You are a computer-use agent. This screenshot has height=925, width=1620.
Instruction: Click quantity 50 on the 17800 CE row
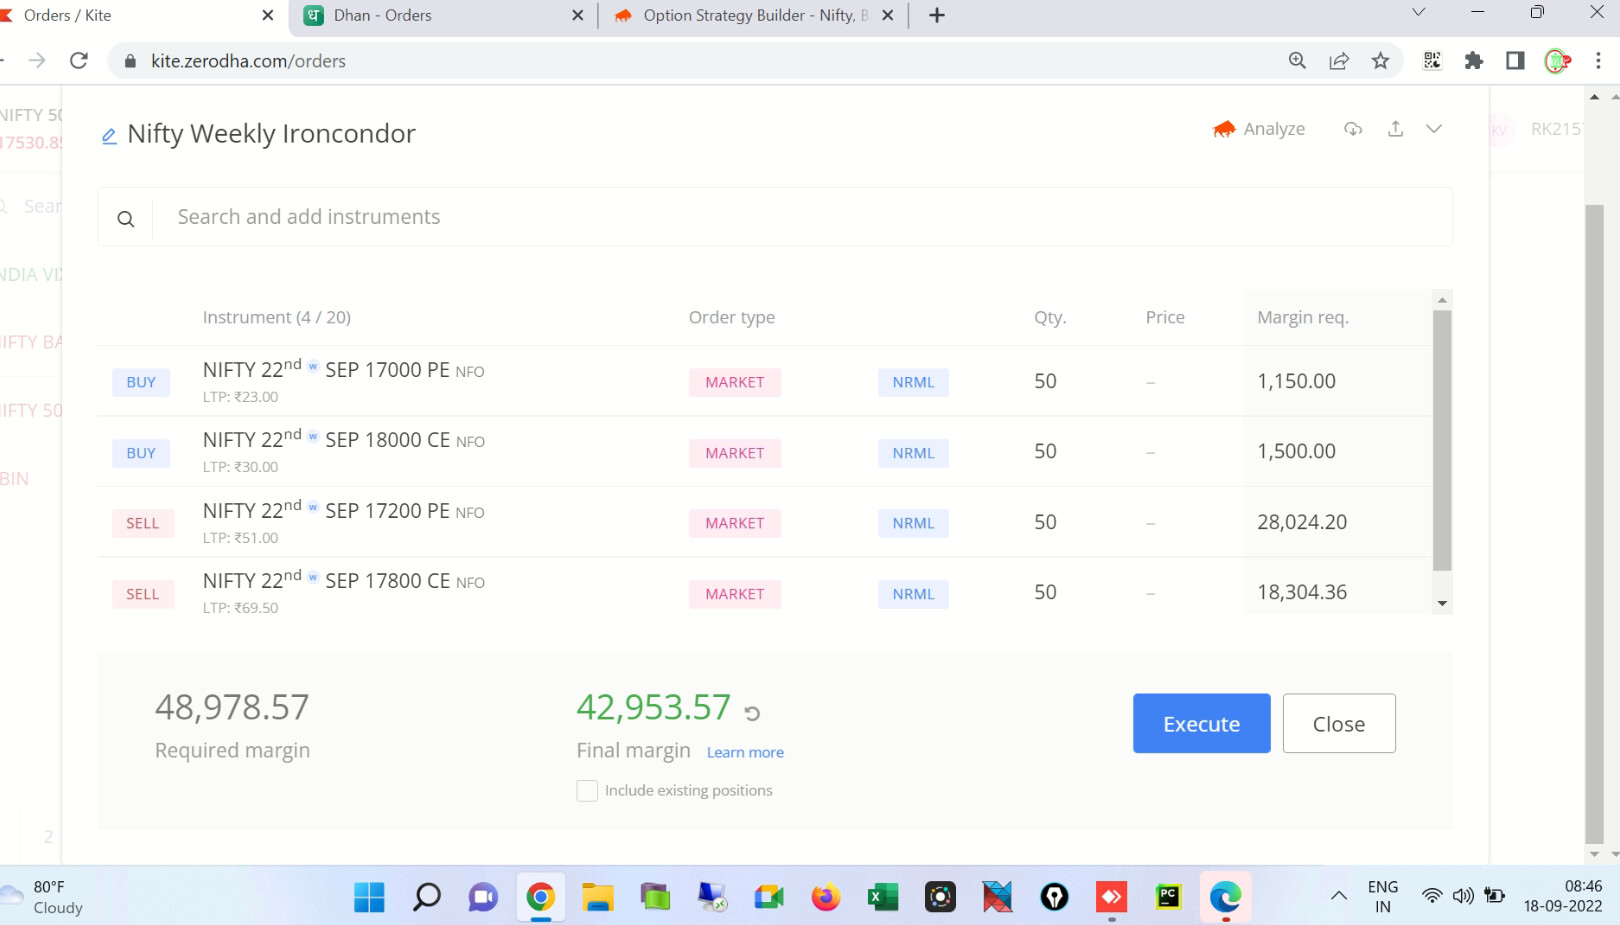click(1045, 592)
